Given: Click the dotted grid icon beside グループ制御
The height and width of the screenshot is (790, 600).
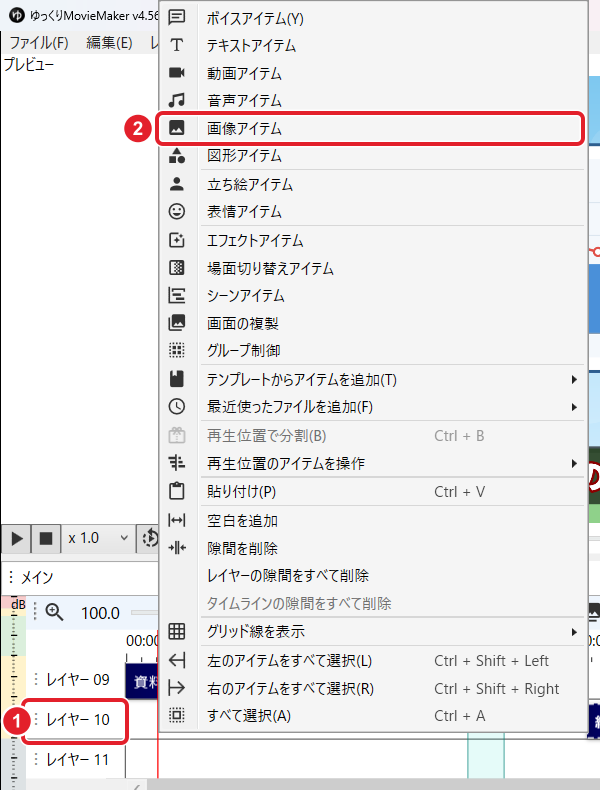Looking at the screenshot, I should coord(176,350).
